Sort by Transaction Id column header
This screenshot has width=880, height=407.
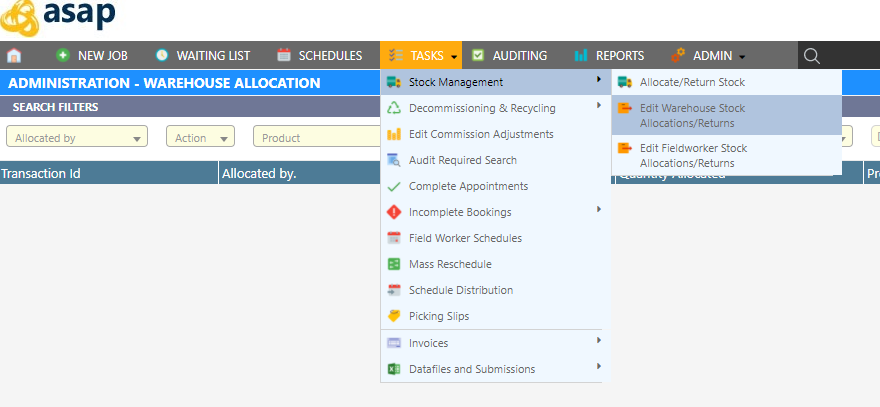(41, 174)
